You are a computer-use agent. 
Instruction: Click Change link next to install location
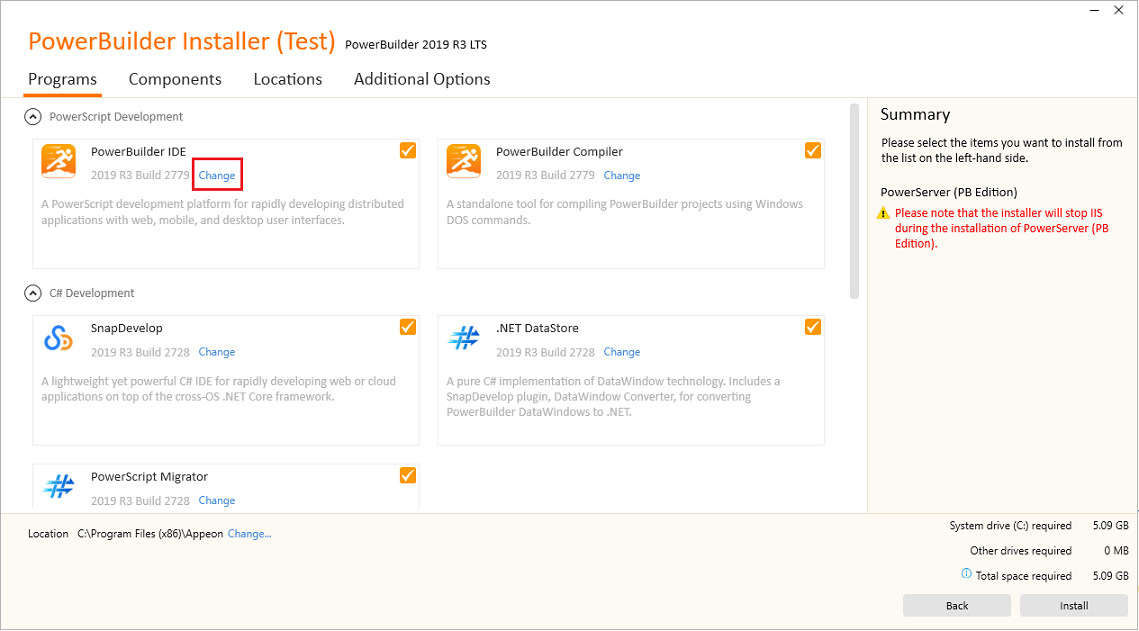[249, 534]
